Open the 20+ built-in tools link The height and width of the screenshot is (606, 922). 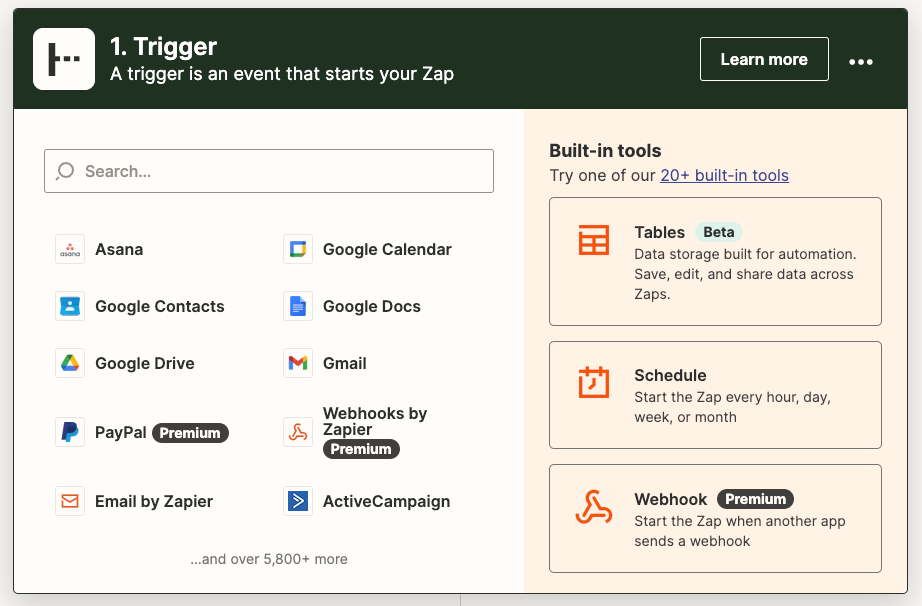(x=724, y=175)
